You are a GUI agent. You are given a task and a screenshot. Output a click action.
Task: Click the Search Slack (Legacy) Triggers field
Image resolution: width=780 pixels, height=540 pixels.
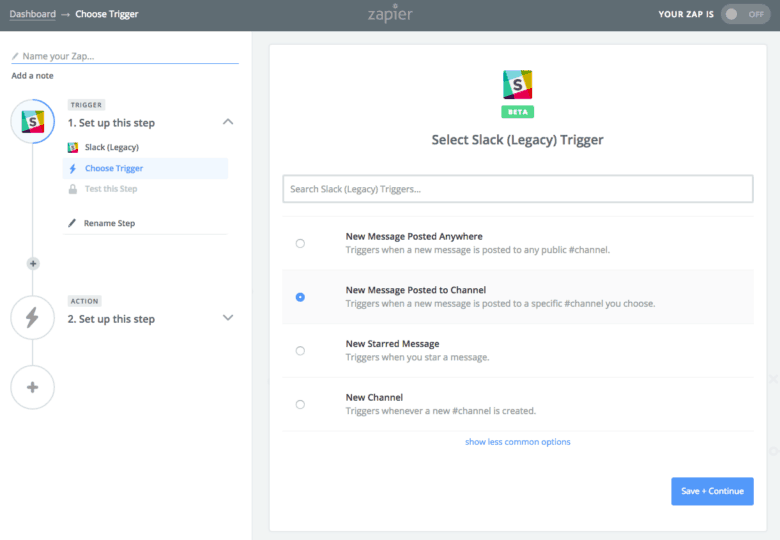517,189
